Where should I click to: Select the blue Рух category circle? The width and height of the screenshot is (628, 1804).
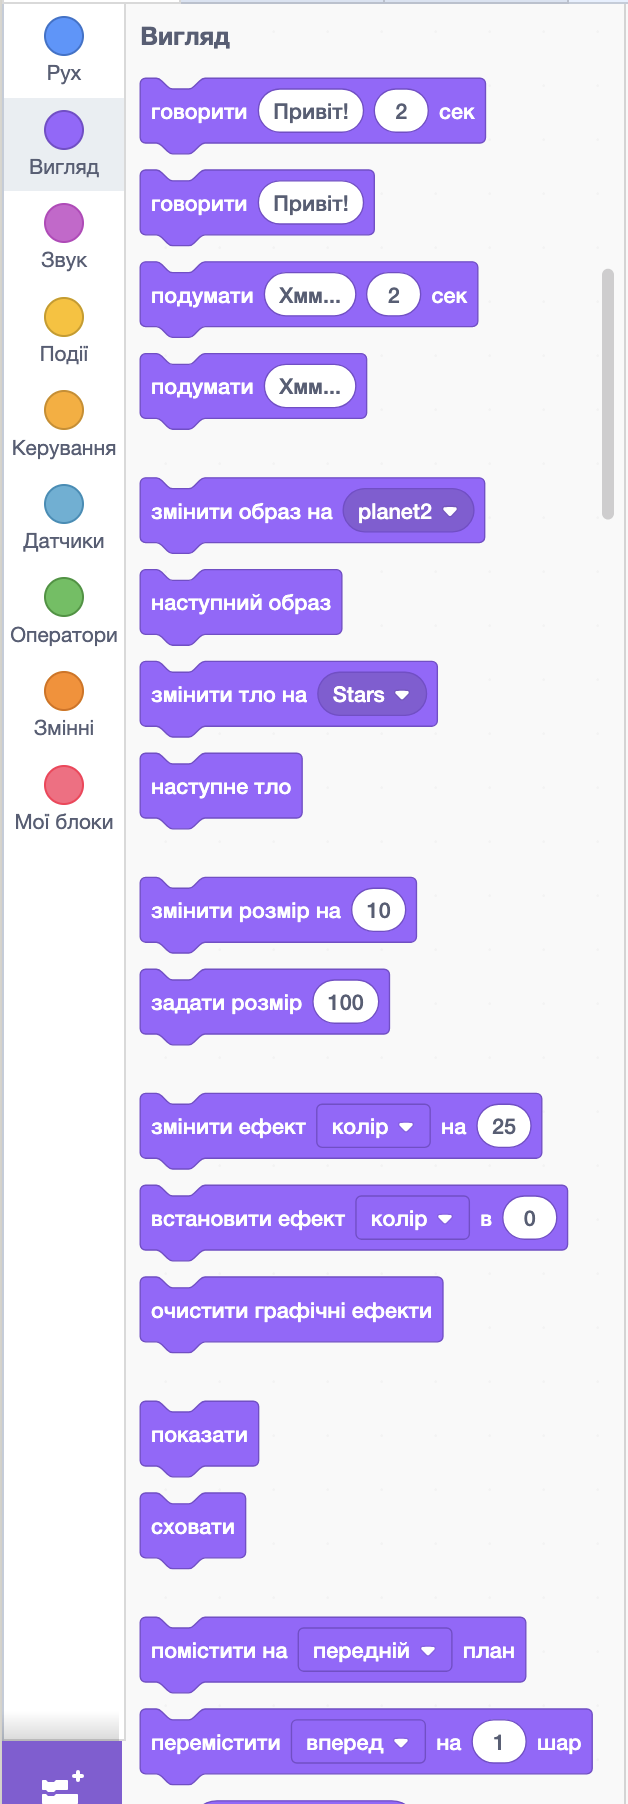pyautogui.click(x=64, y=37)
